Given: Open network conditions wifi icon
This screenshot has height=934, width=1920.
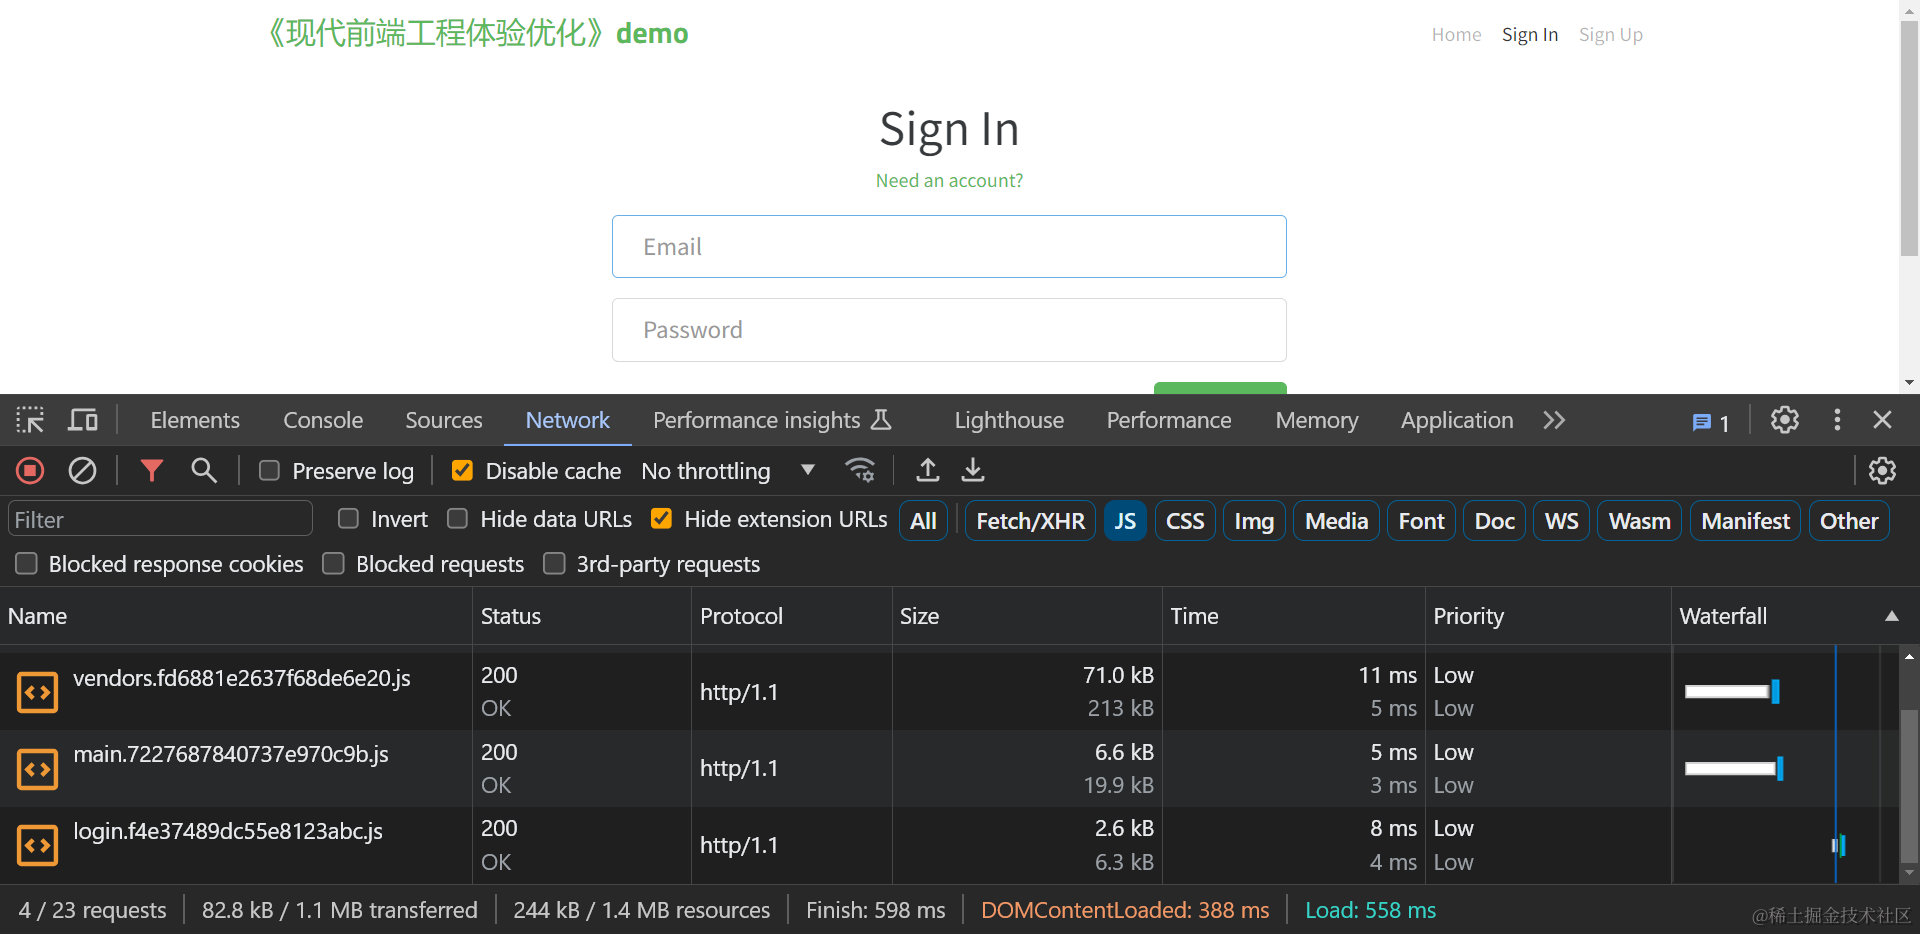Looking at the screenshot, I should pyautogui.click(x=860, y=470).
